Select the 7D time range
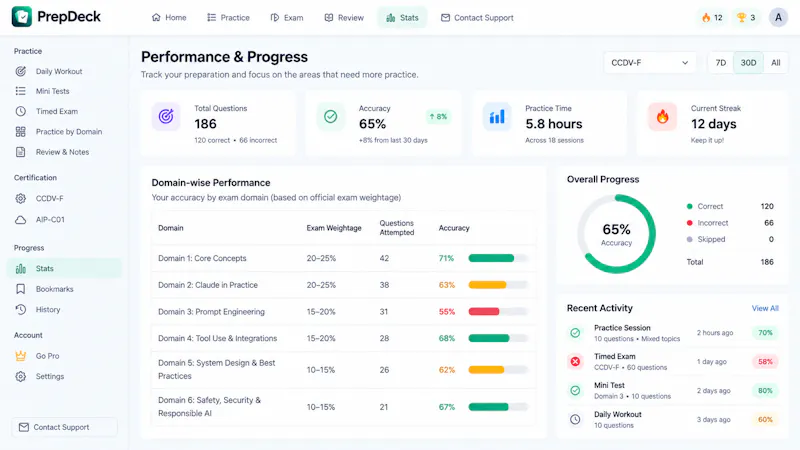 [720, 63]
